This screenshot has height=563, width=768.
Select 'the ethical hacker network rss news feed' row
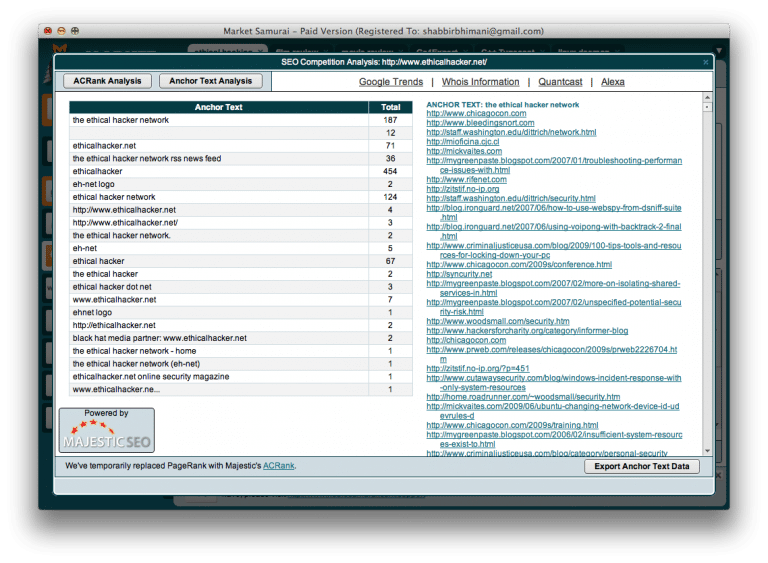click(240, 158)
